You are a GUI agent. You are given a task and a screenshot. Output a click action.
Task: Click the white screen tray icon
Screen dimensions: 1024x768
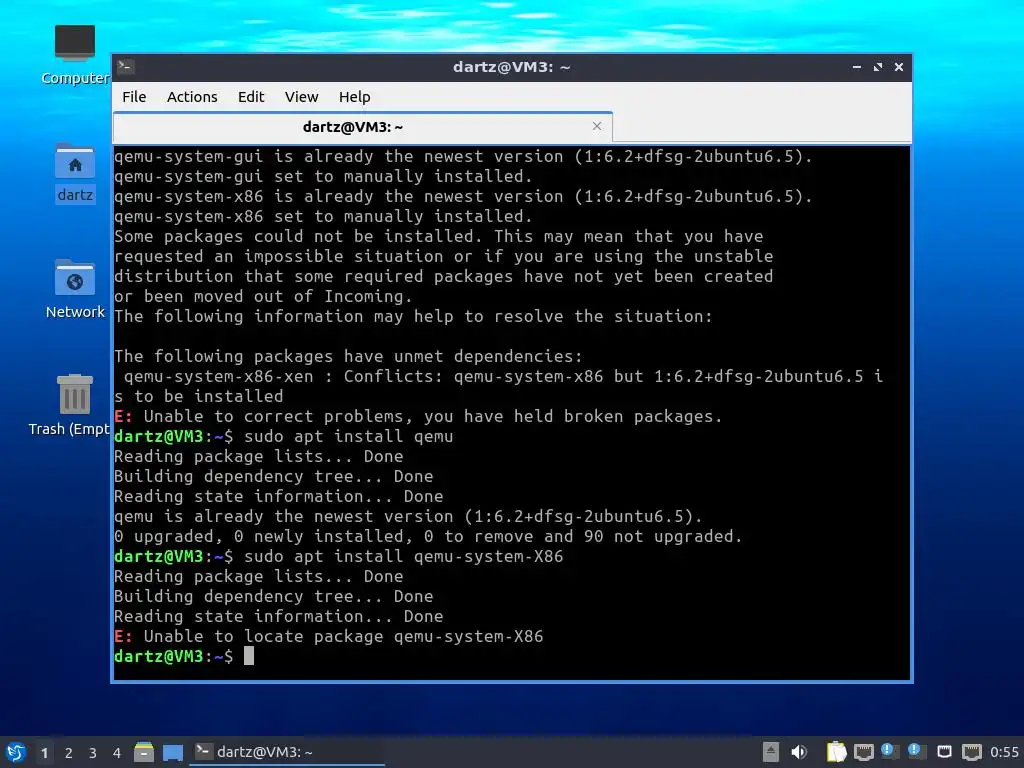click(944, 752)
